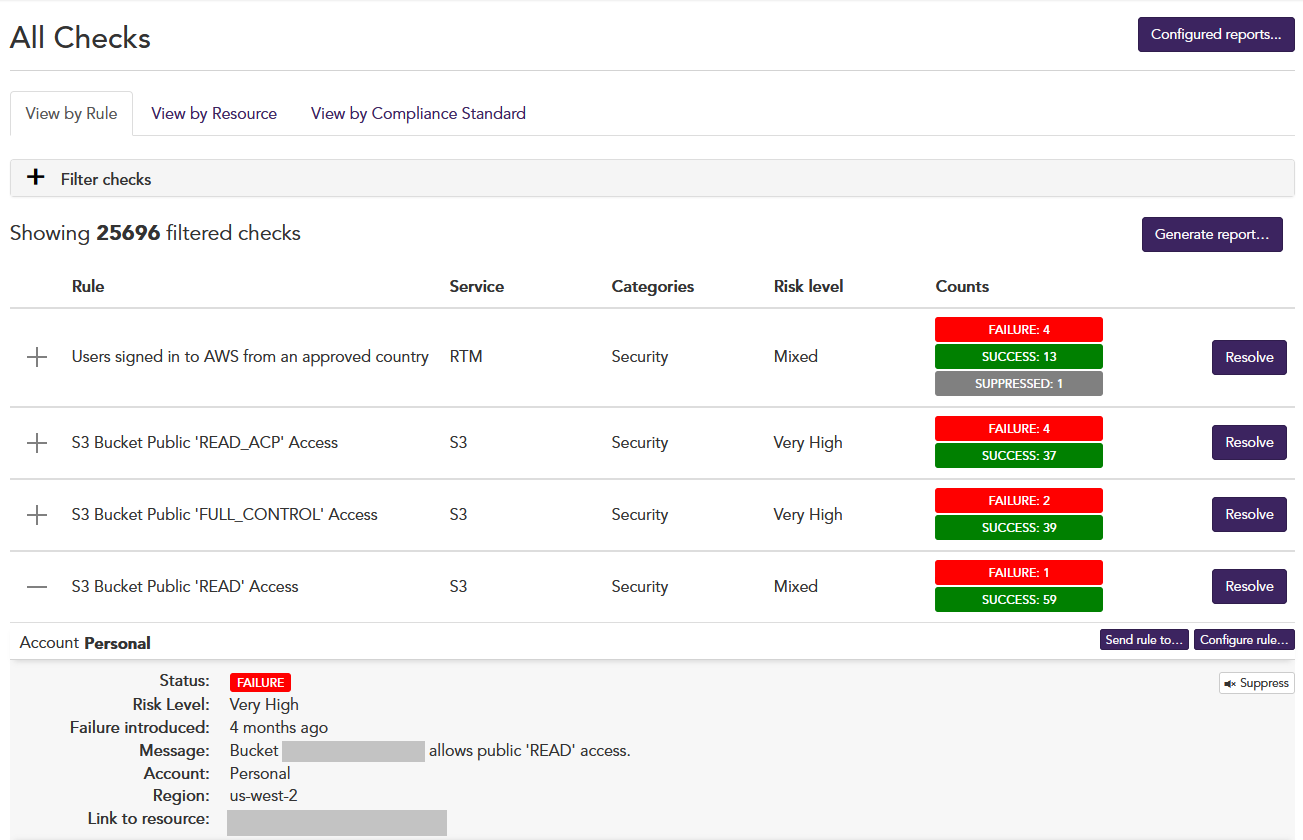Click Send rule to button
This screenshot has height=840, width=1303.
(1144, 640)
